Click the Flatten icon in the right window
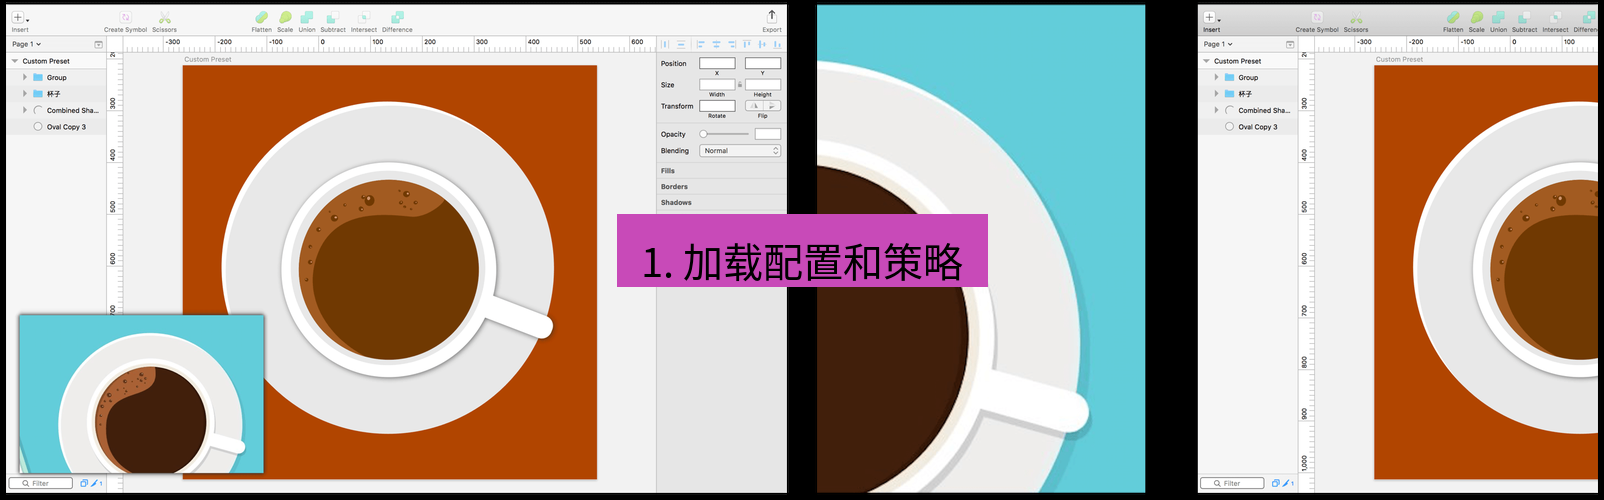The width and height of the screenshot is (1604, 500). tap(1453, 17)
